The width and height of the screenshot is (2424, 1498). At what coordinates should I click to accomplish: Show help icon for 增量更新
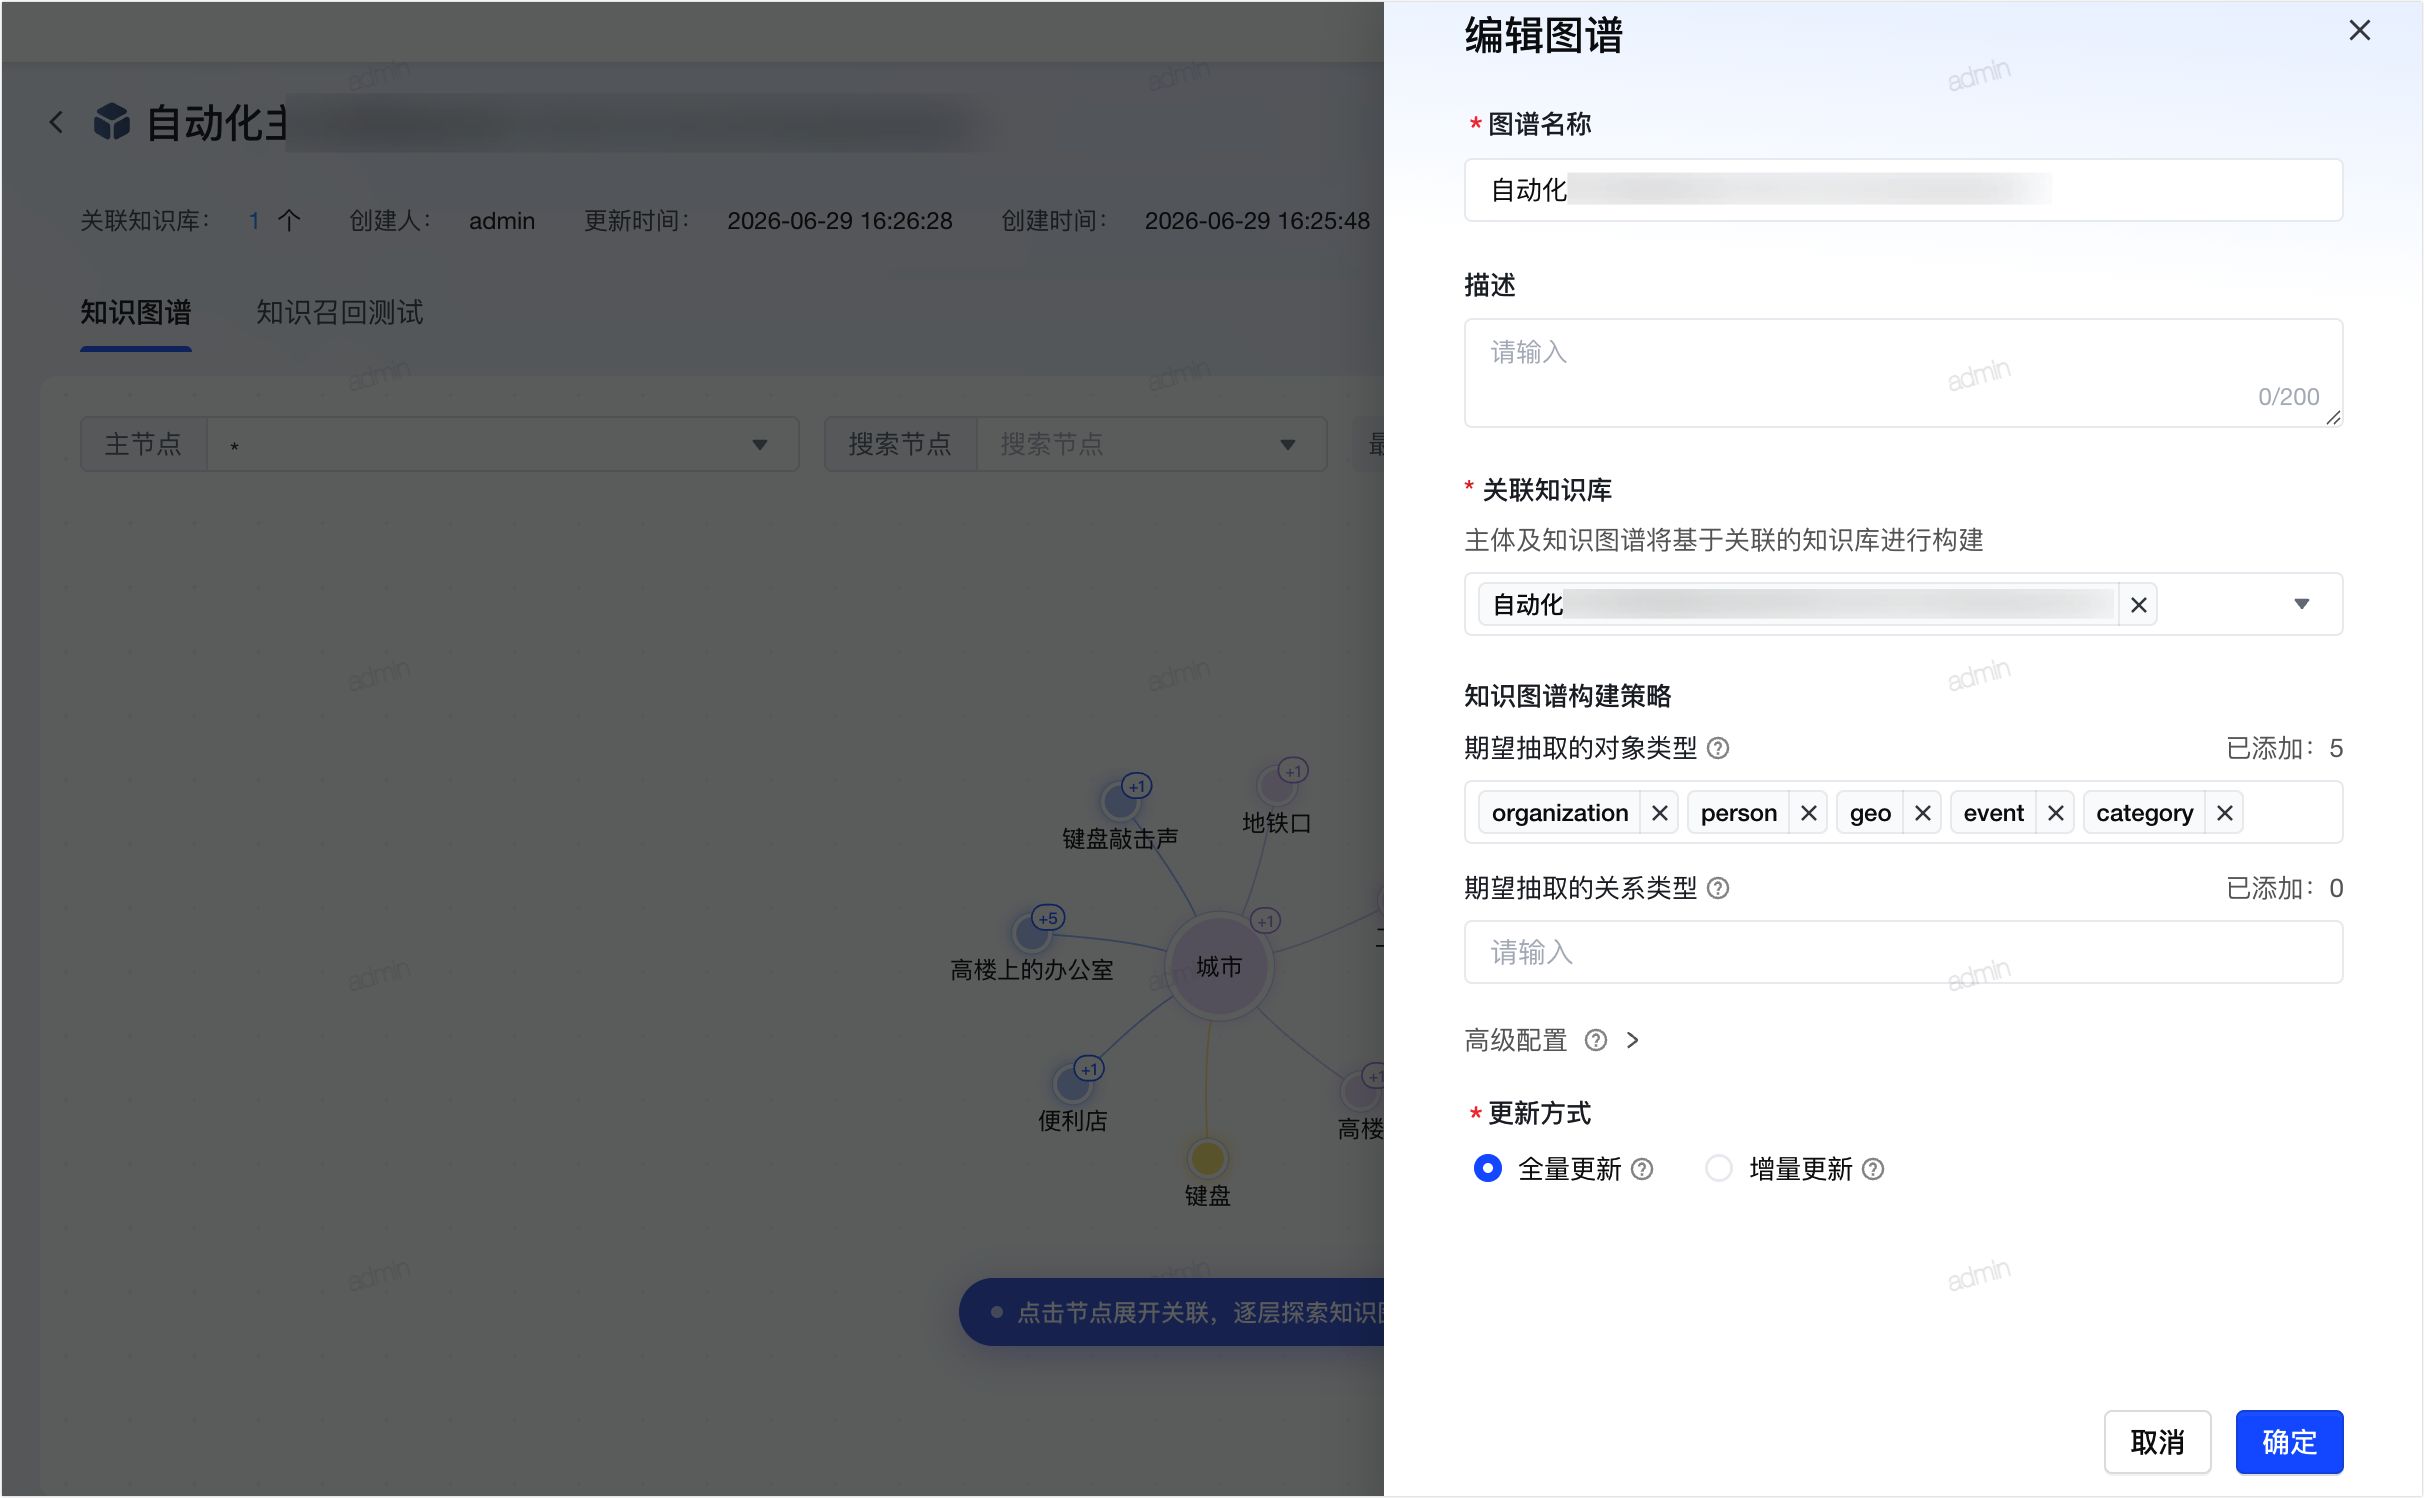(1873, 1169)
